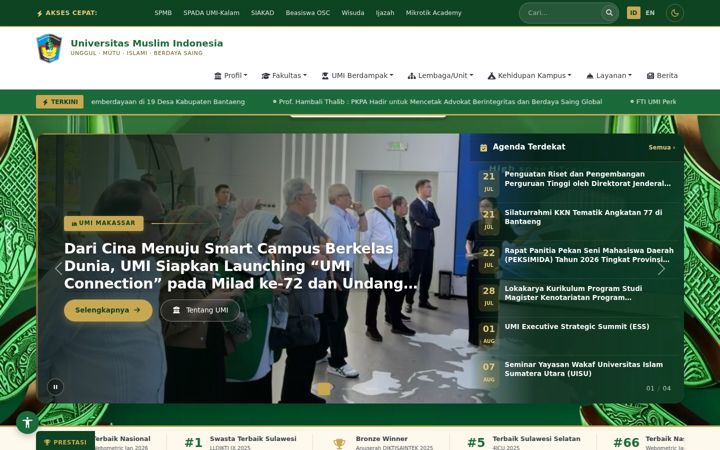Click the Selengkapnya button
Image resolution: width=720 pixels, height=450 pixels.
[108, 310]
